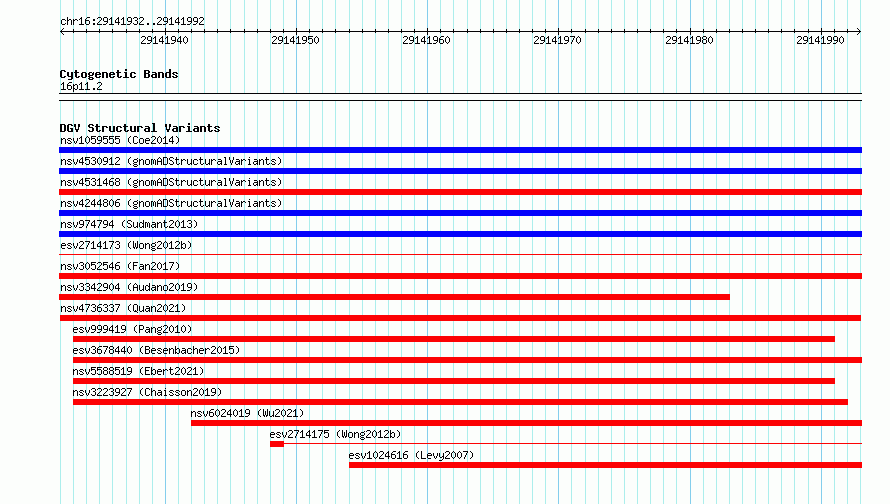
Task: Open variant nsv6024019 (Wu2021) label
Action: tap(247, 413)
